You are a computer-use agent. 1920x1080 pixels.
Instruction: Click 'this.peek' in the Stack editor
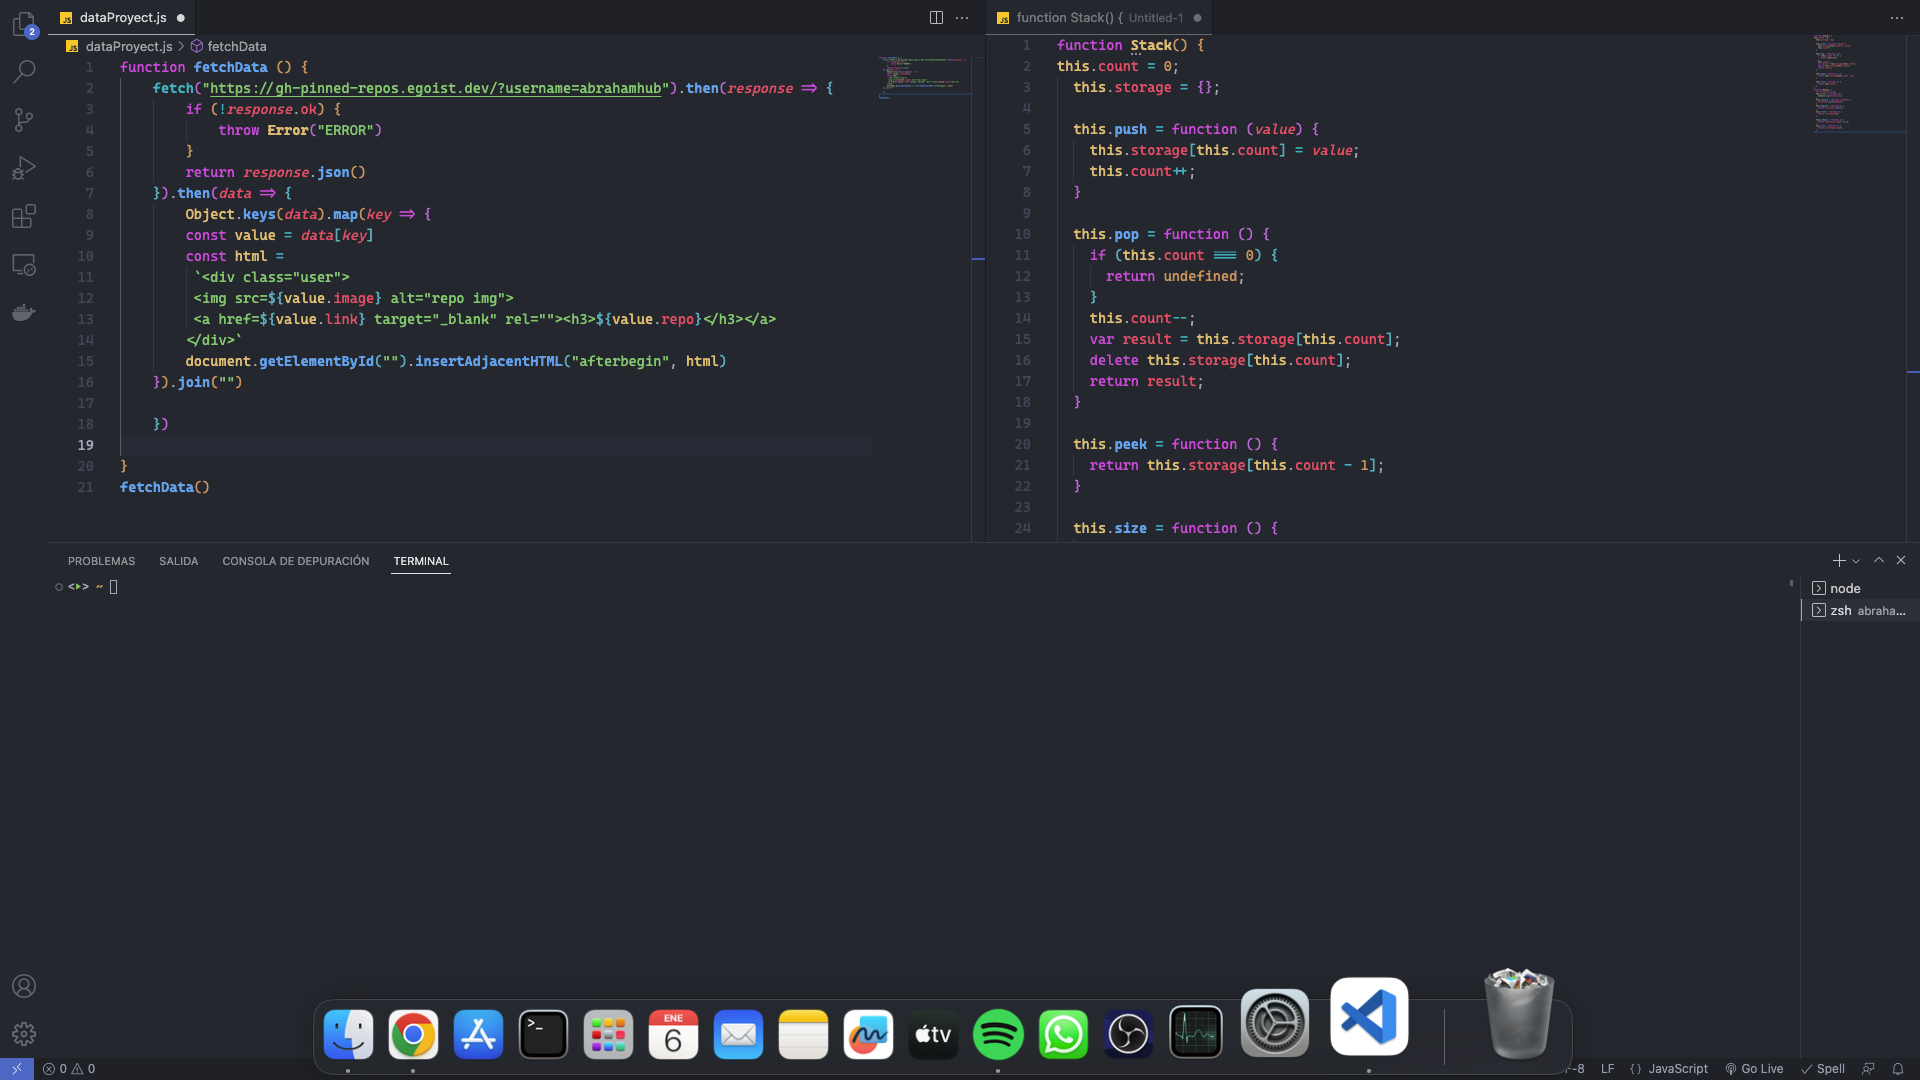(1110, 444)
